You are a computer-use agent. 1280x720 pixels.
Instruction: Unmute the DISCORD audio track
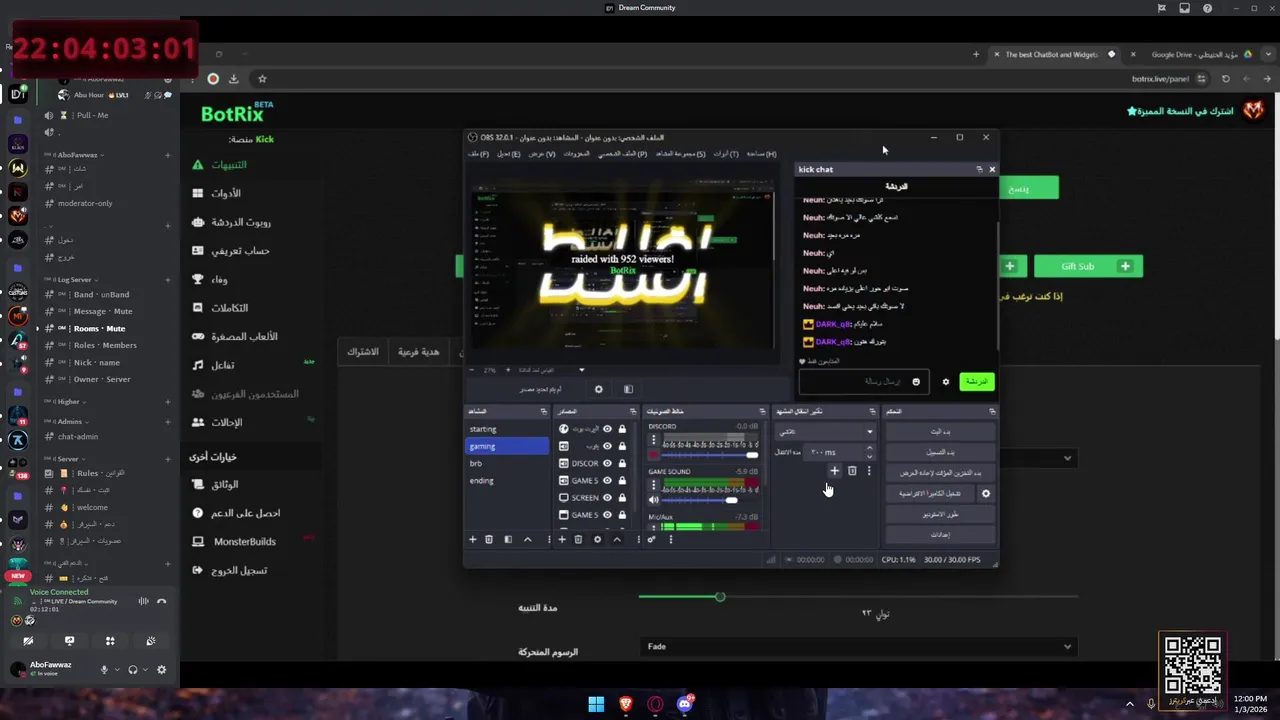[x=653, y=456]
